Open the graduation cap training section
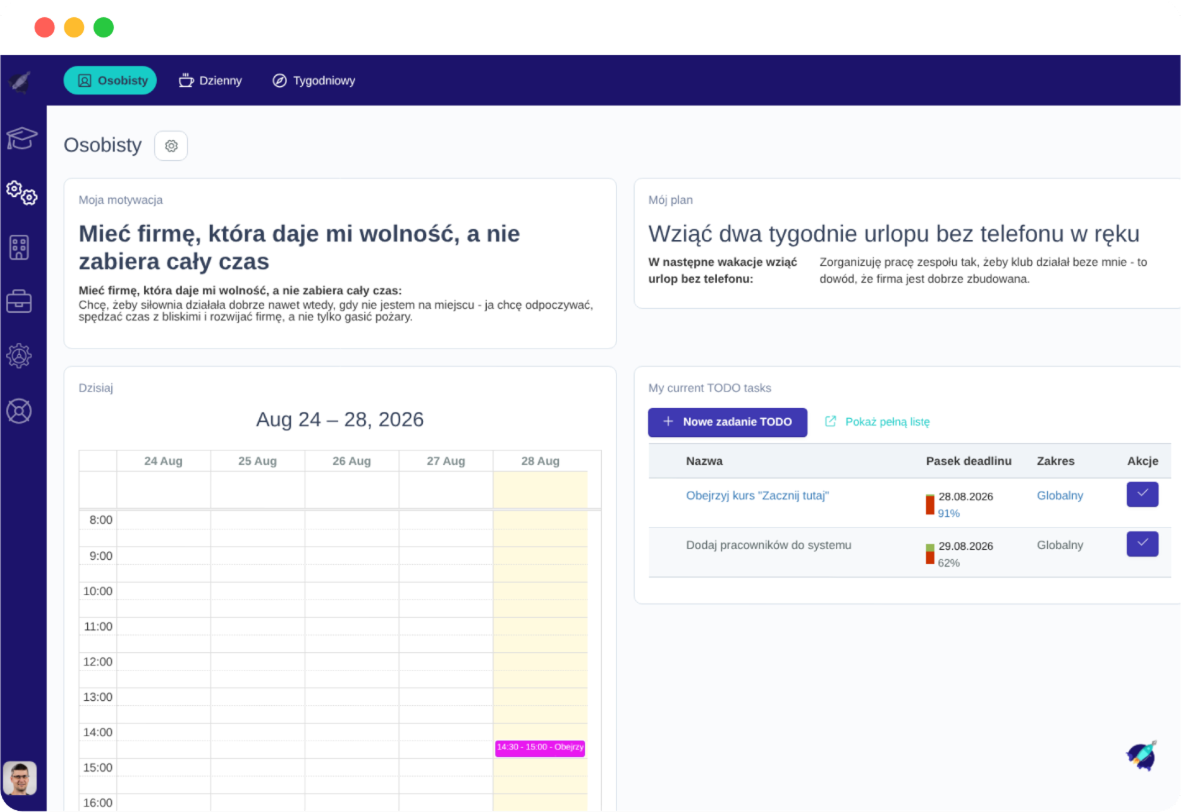 pos(21,138)
